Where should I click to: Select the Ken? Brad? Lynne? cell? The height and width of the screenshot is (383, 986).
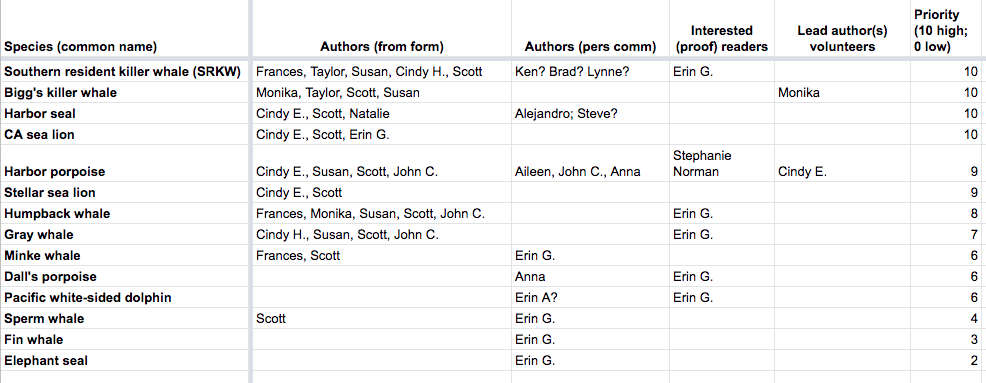(x=590, y=72)
